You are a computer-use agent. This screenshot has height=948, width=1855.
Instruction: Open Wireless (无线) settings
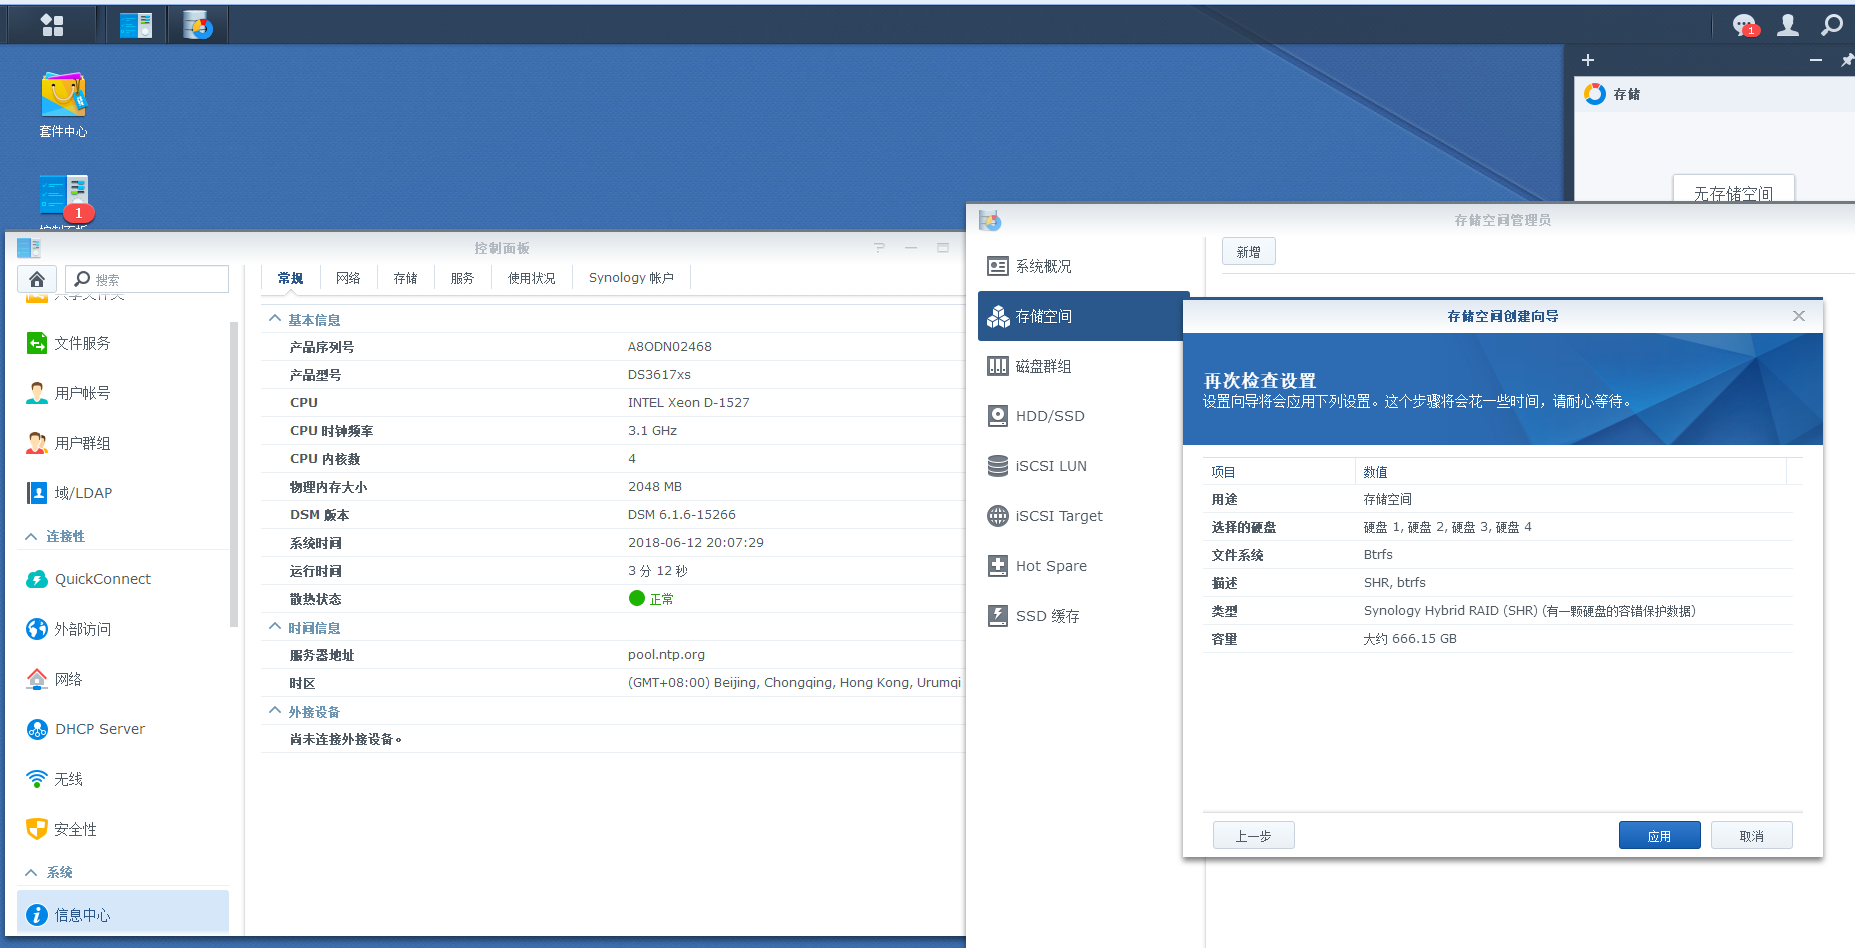coord(123,779)
